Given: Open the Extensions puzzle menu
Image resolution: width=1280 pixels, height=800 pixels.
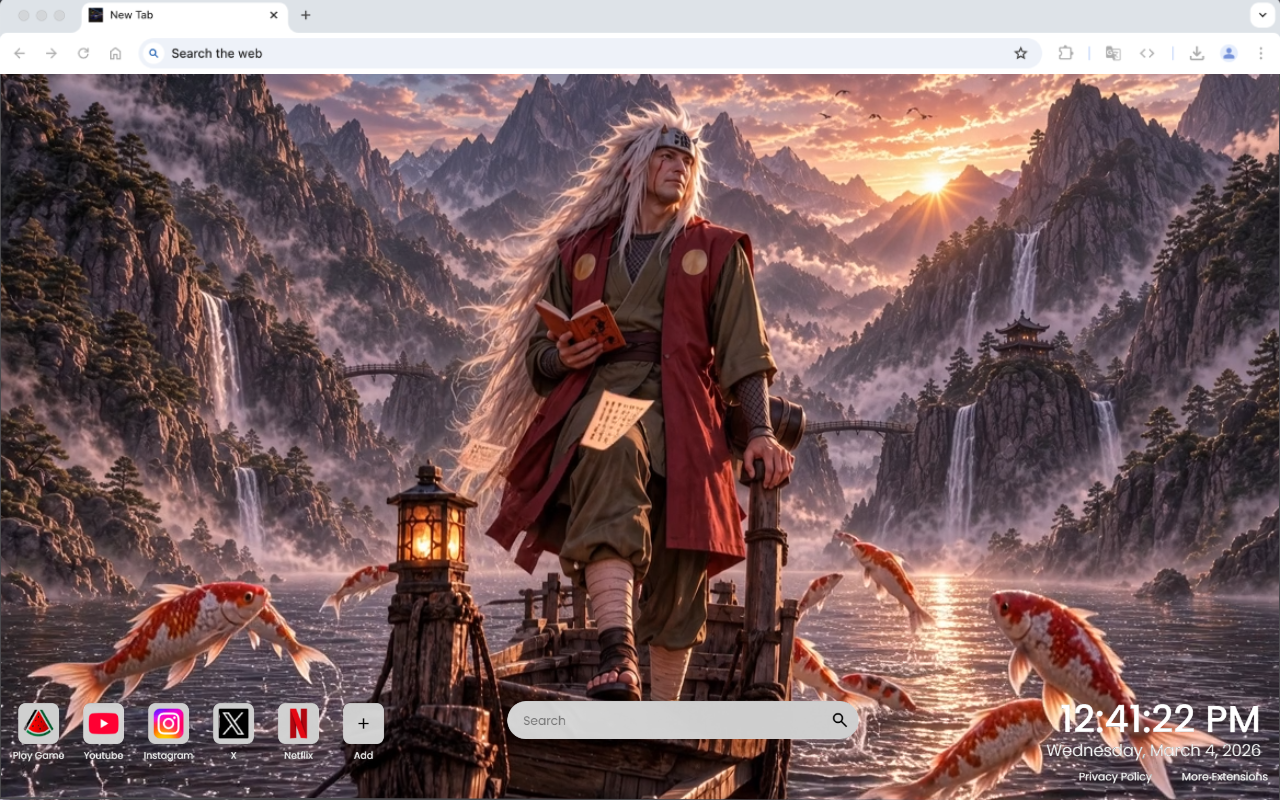Looking at the screenshot, I should 1065,53.
